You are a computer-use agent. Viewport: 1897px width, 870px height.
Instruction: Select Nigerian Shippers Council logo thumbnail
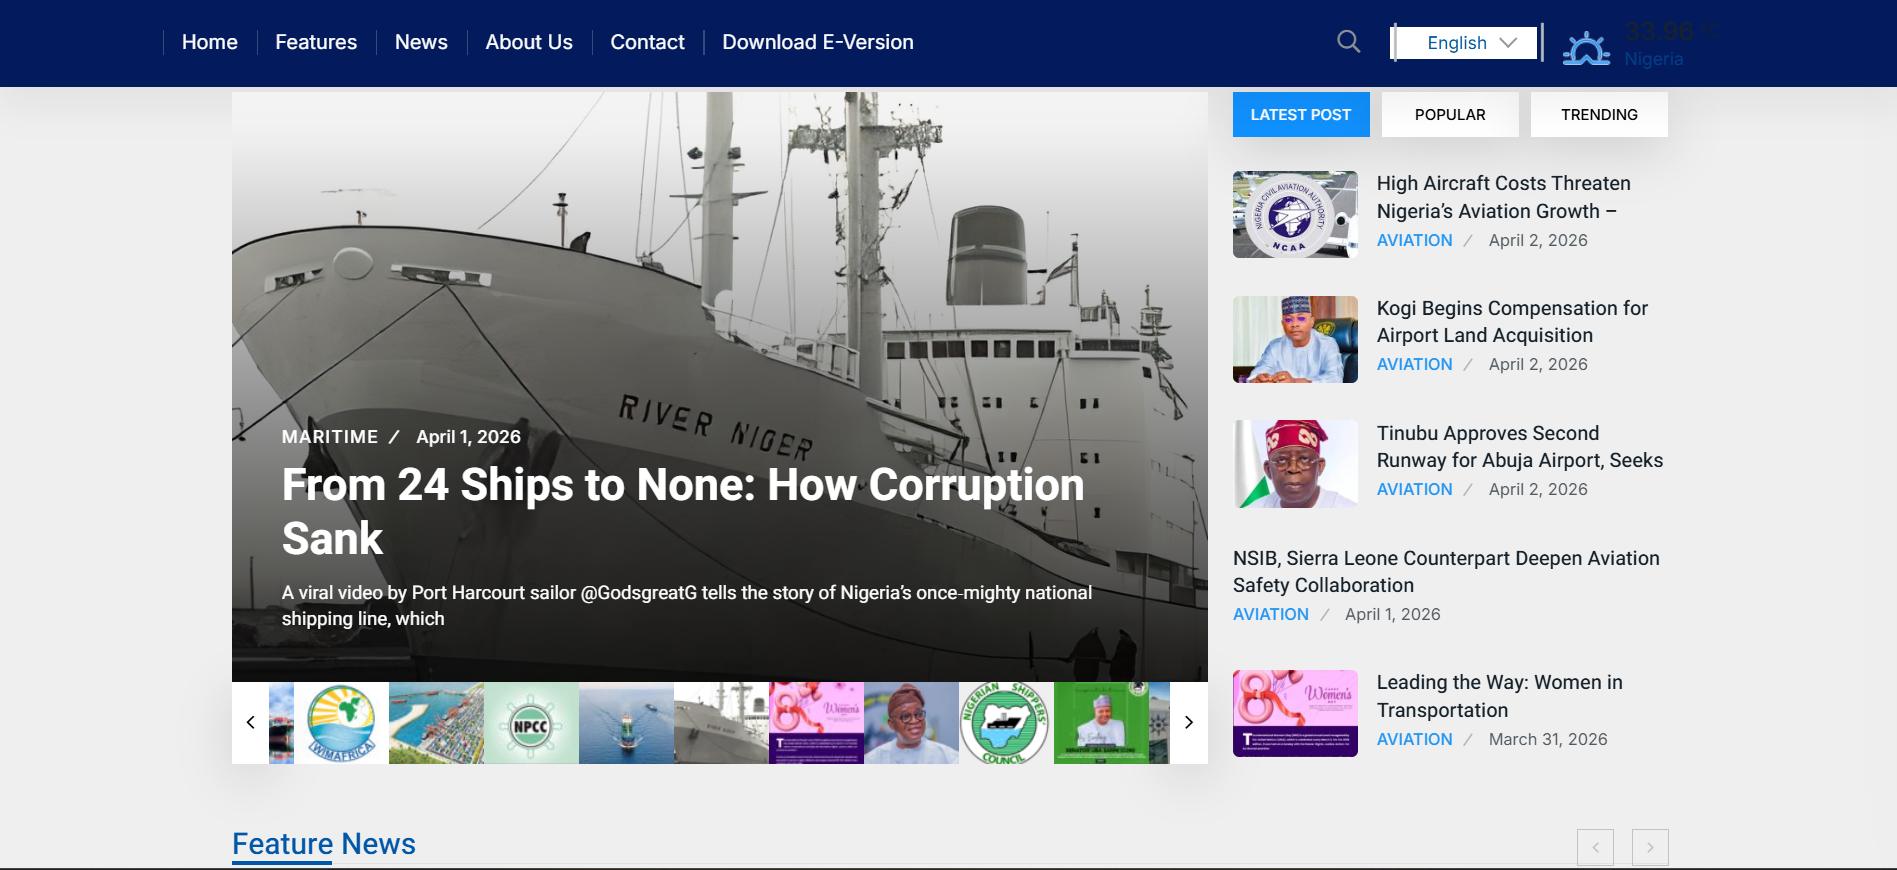(x=1005, y=723)
